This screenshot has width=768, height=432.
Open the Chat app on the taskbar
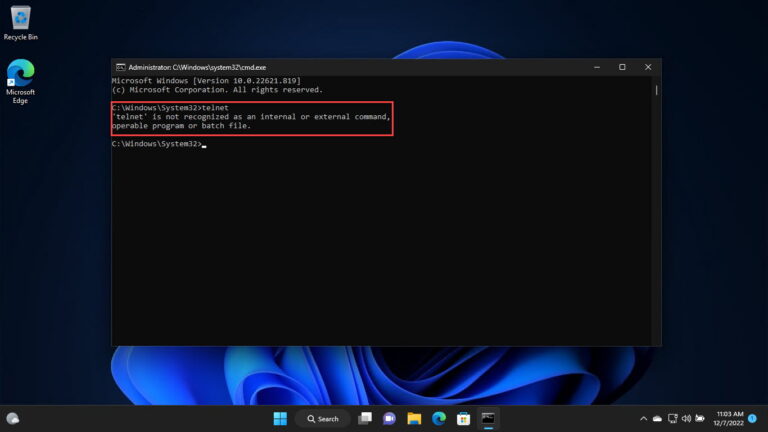pos(389,418)
